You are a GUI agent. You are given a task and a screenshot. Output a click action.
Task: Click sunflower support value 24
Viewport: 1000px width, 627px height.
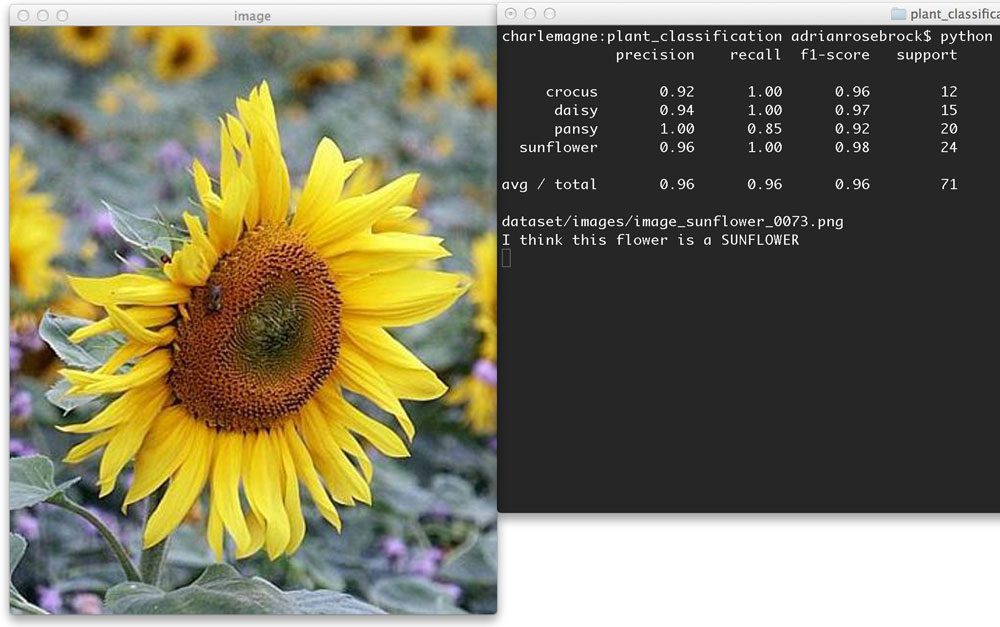[949, 147]
